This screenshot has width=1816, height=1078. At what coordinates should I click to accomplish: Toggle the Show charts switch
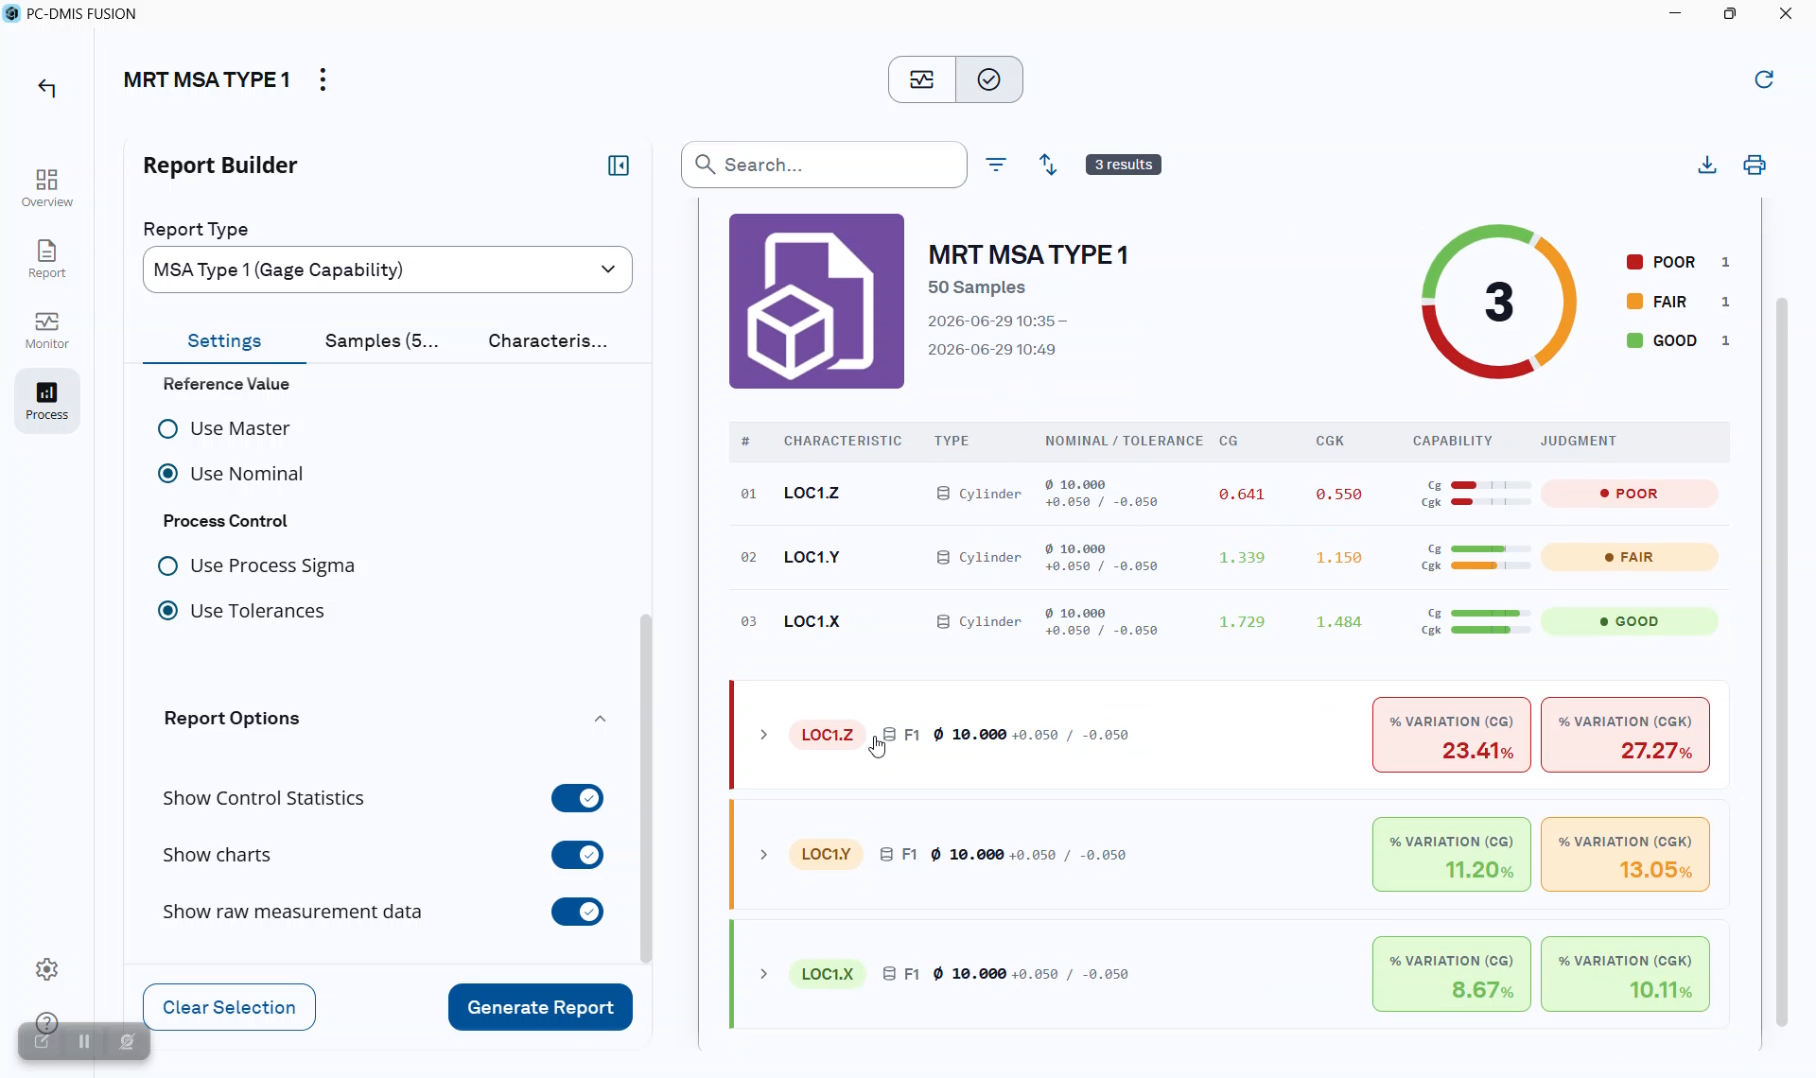[x=577, y=855]
